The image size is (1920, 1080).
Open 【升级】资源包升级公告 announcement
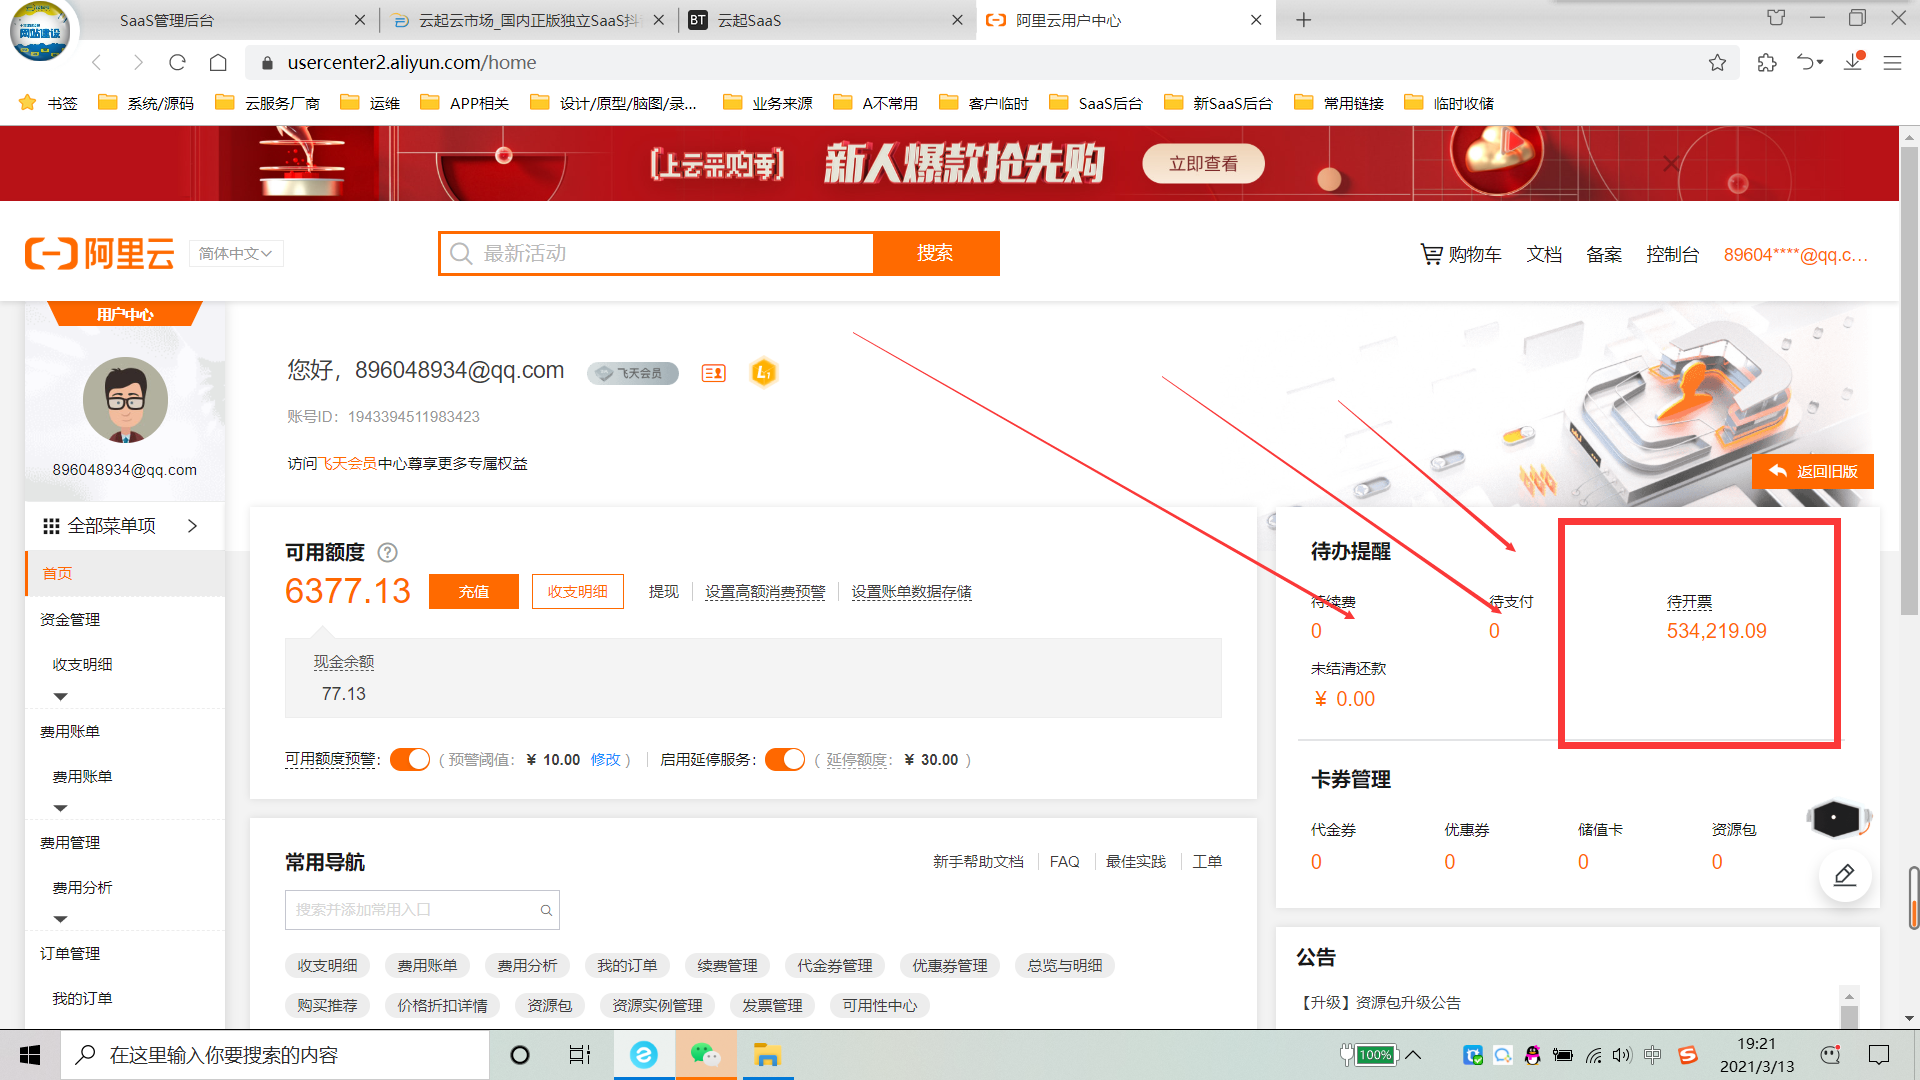(1379, 1003)
